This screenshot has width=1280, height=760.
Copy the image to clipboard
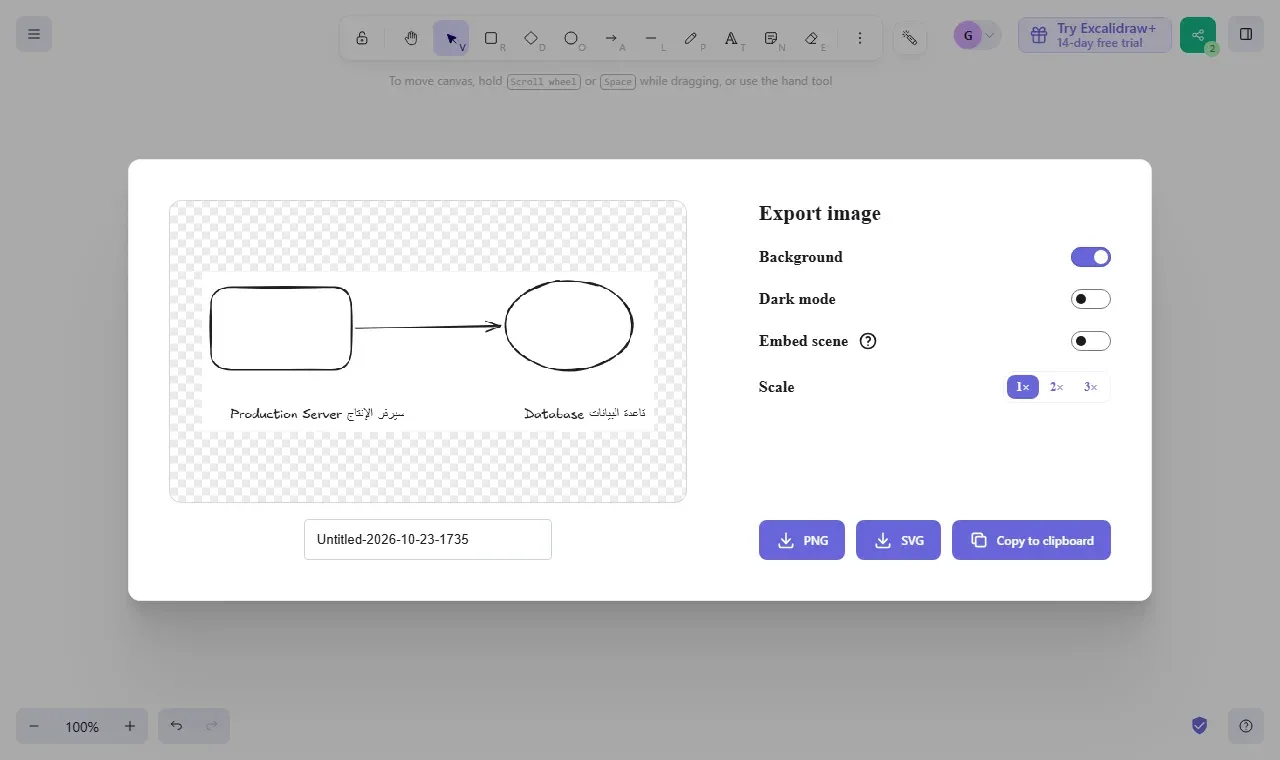tap(1031, 540)
